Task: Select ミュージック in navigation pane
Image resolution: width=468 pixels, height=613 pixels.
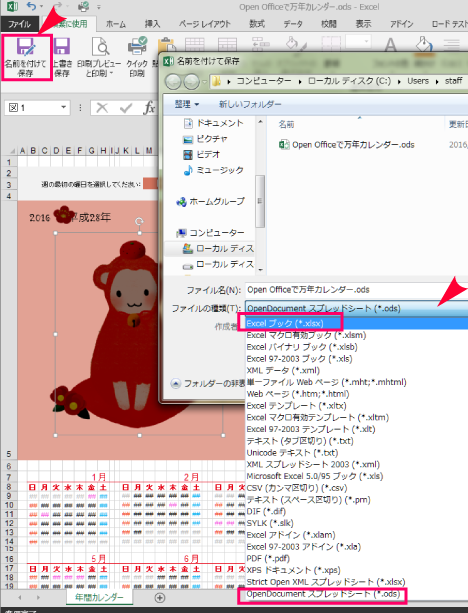Action: [213, 170]
